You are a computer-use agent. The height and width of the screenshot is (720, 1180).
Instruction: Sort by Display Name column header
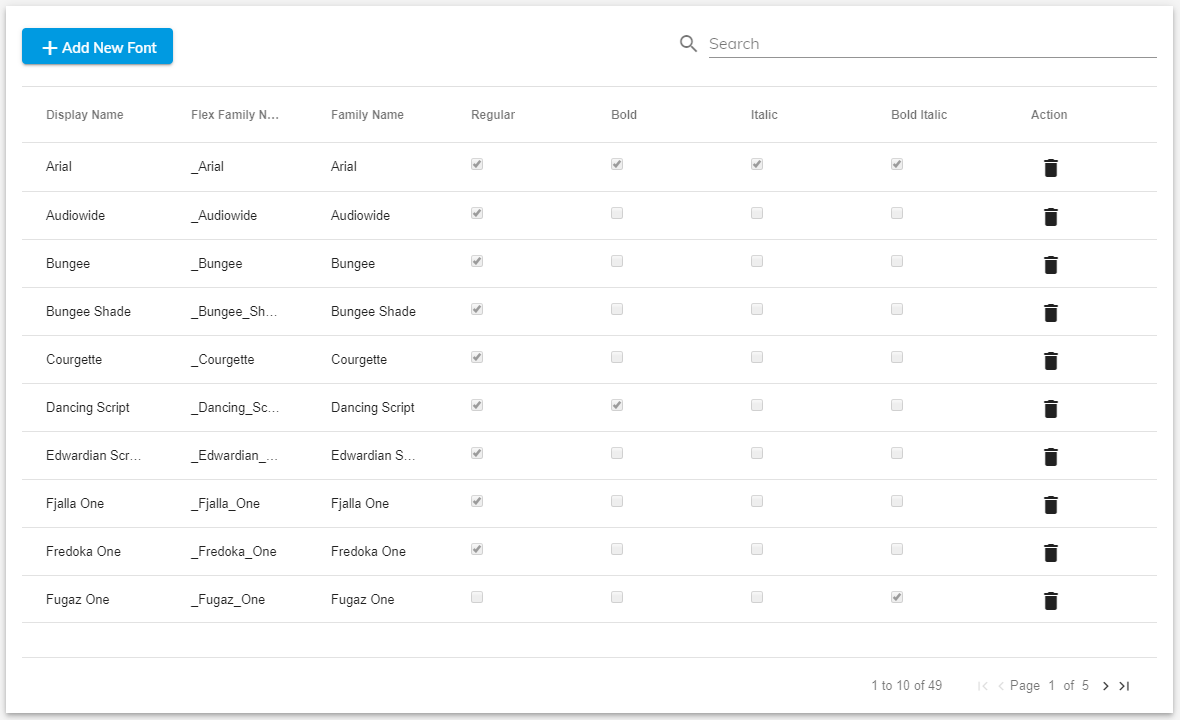(x=84, y=114)
